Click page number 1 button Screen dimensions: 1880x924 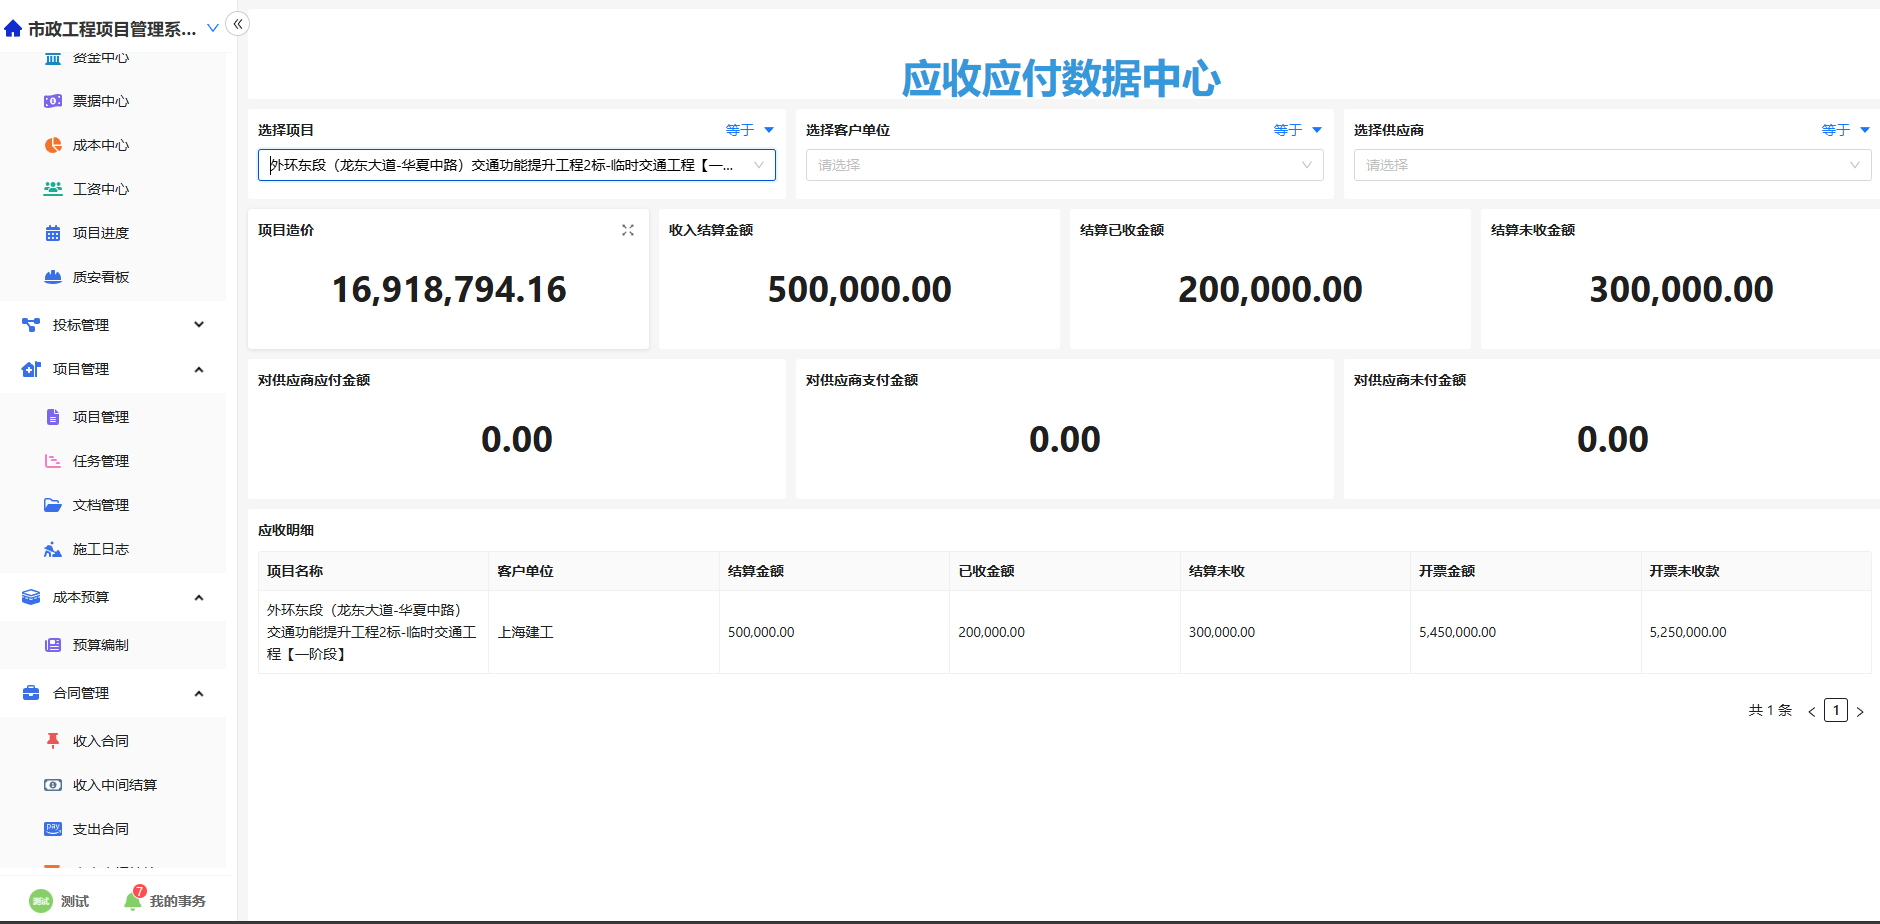coord(1835,710)
